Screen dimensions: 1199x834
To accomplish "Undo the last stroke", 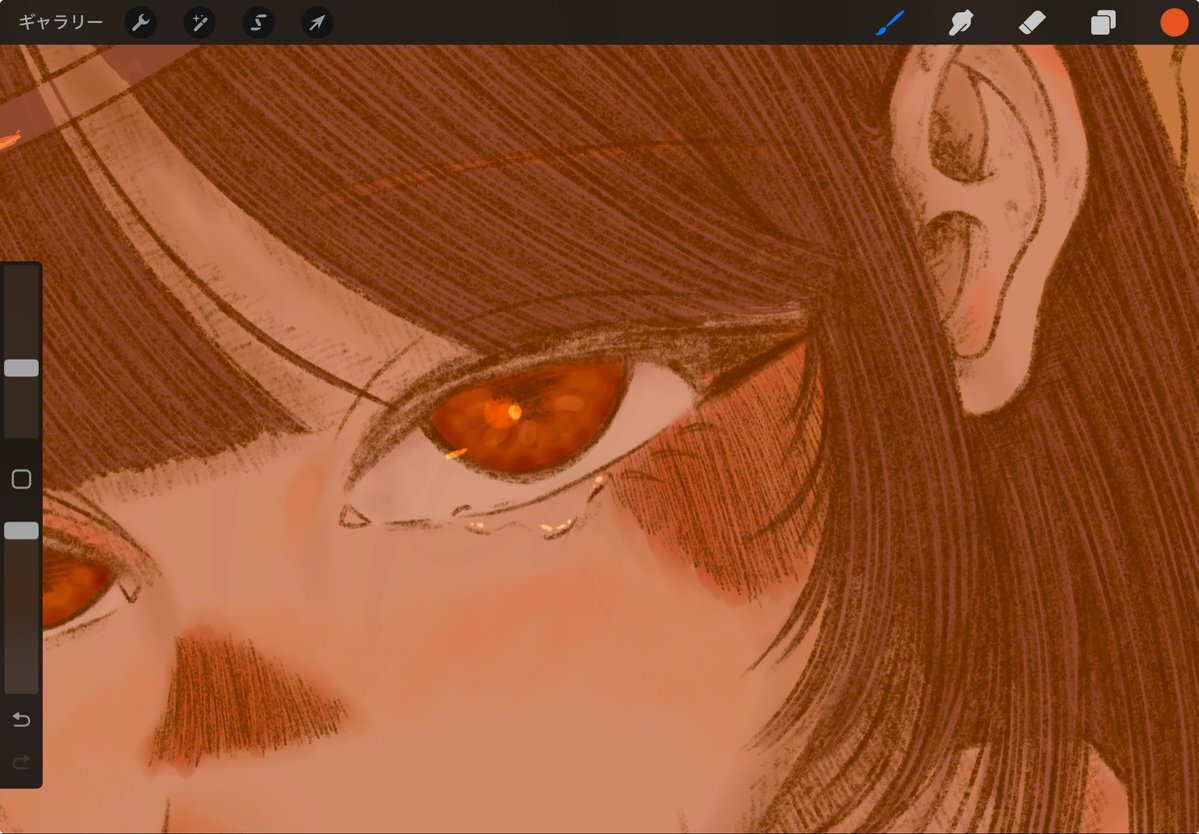I will pyautogui.click(x=21, y=719).
